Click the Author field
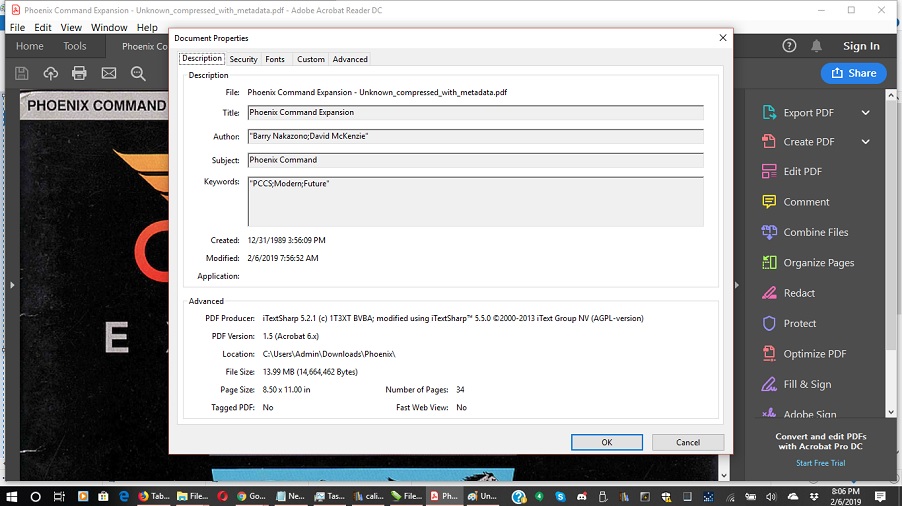This screenshot has height=506, width=902. click(x=475, y=136)
